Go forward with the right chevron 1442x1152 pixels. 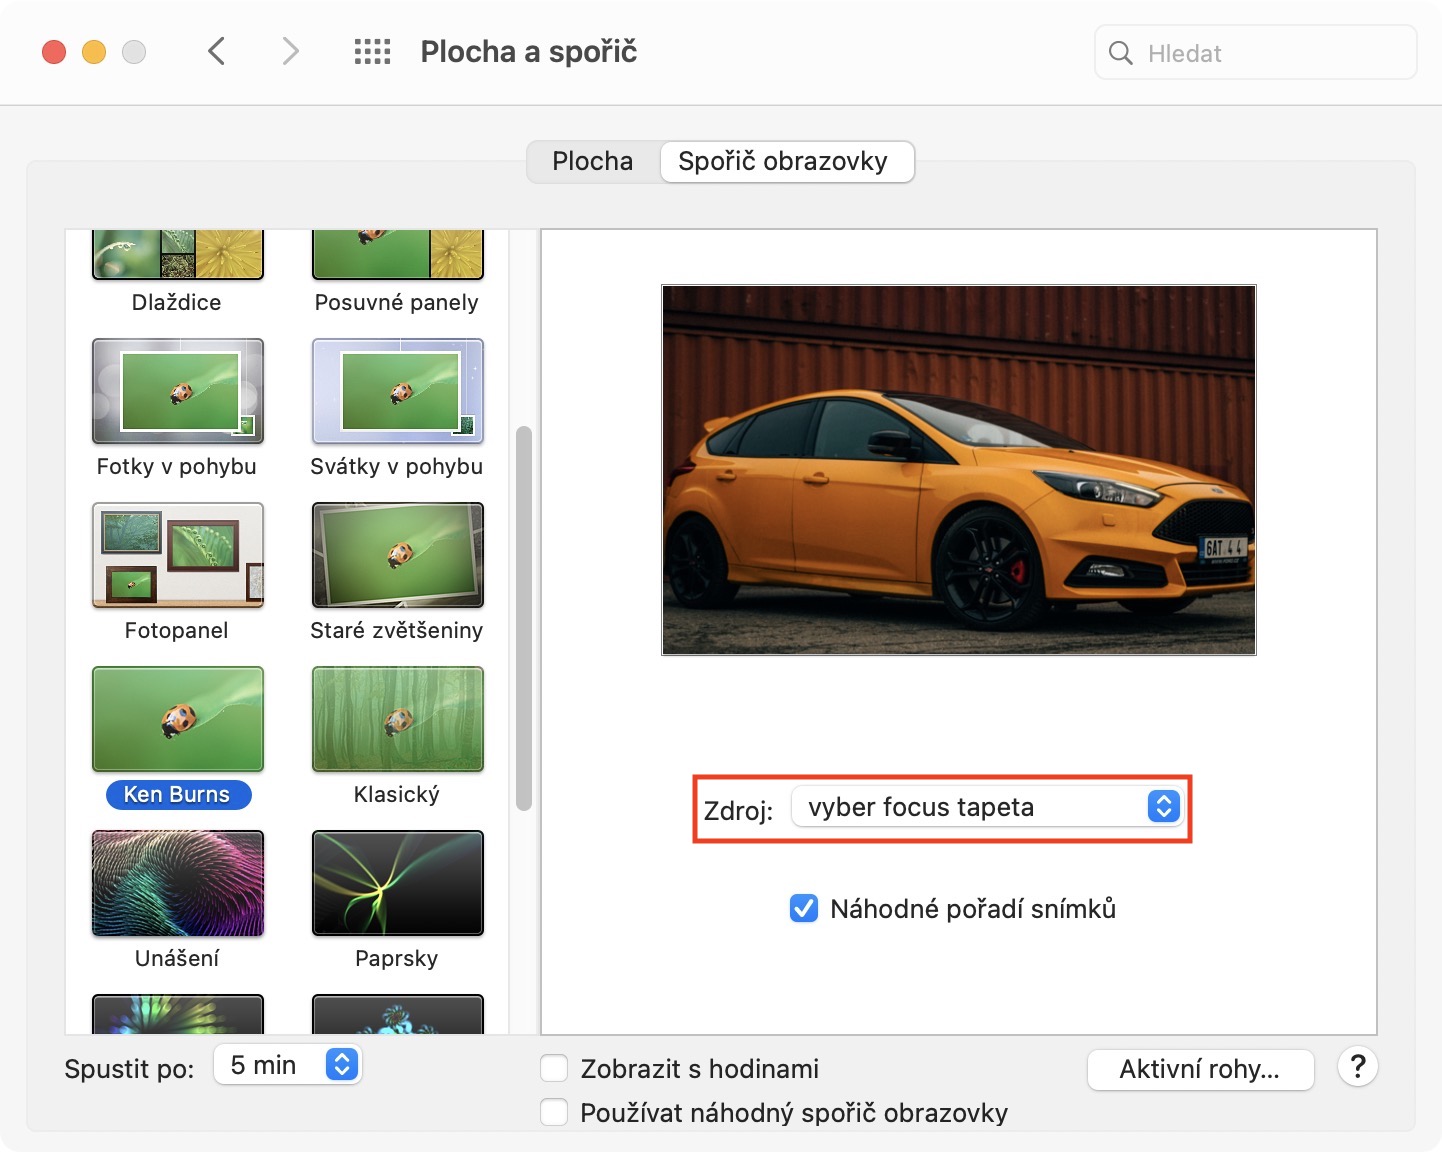point(290,51)
